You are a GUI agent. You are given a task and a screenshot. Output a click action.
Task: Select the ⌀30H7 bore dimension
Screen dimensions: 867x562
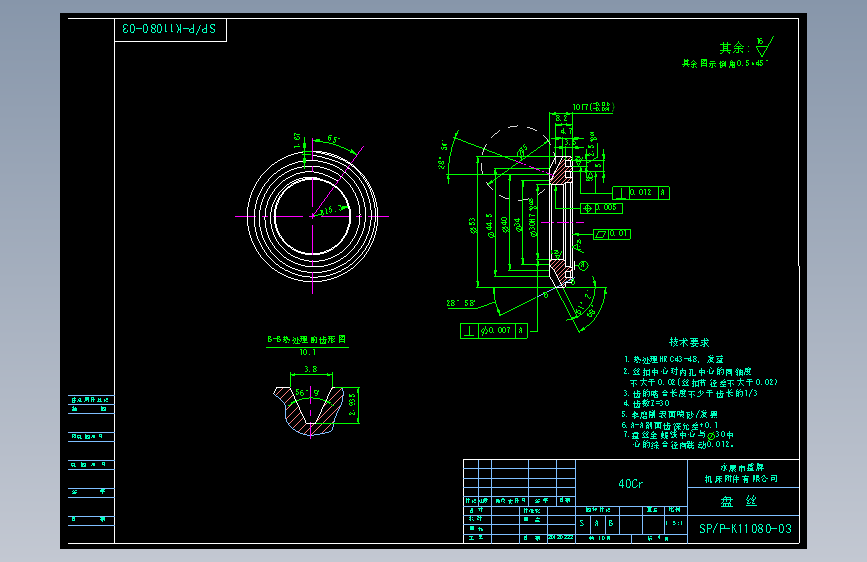pos(532,218)
